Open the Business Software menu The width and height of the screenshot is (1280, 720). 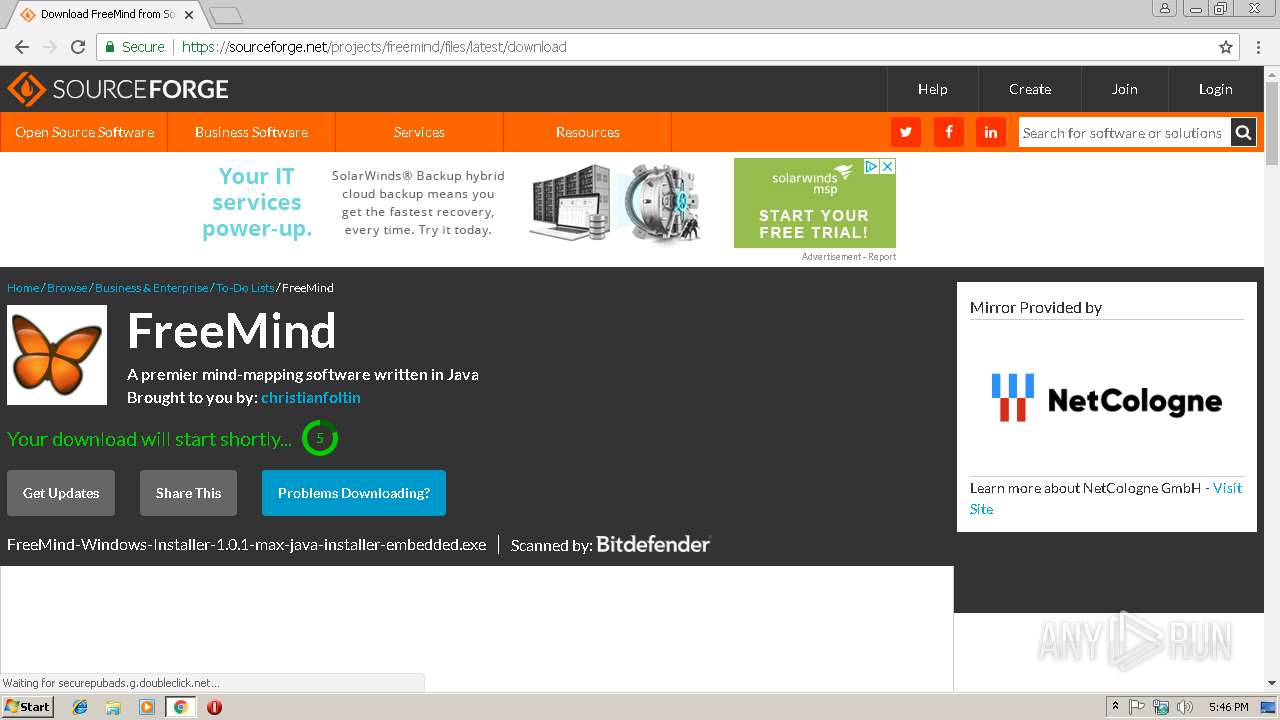[251, 132]
